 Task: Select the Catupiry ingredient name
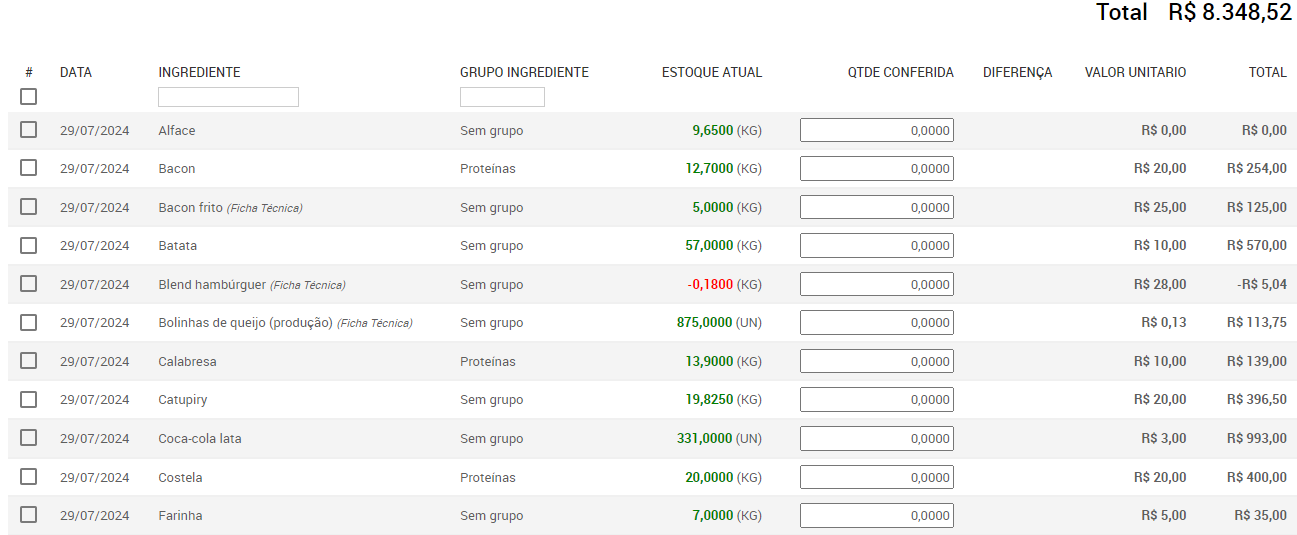183,399
